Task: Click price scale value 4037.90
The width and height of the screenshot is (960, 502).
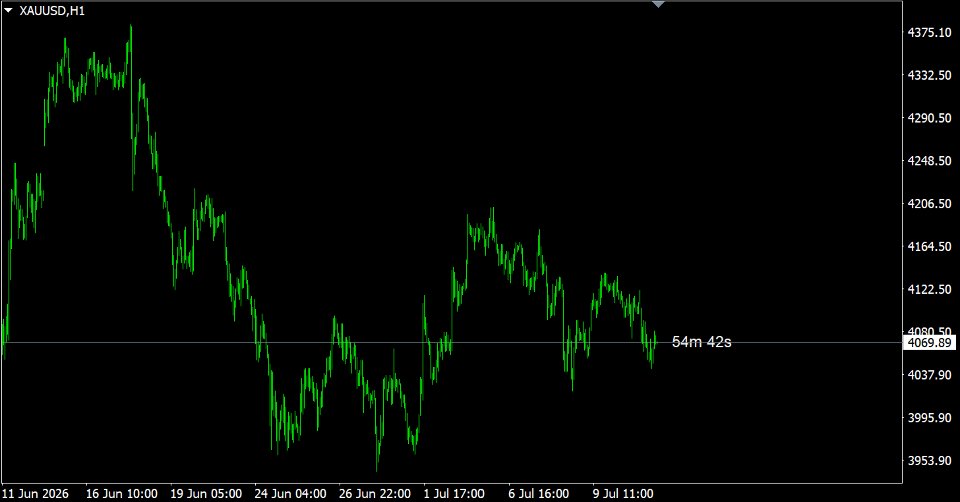Action: [x=929, y=375]
